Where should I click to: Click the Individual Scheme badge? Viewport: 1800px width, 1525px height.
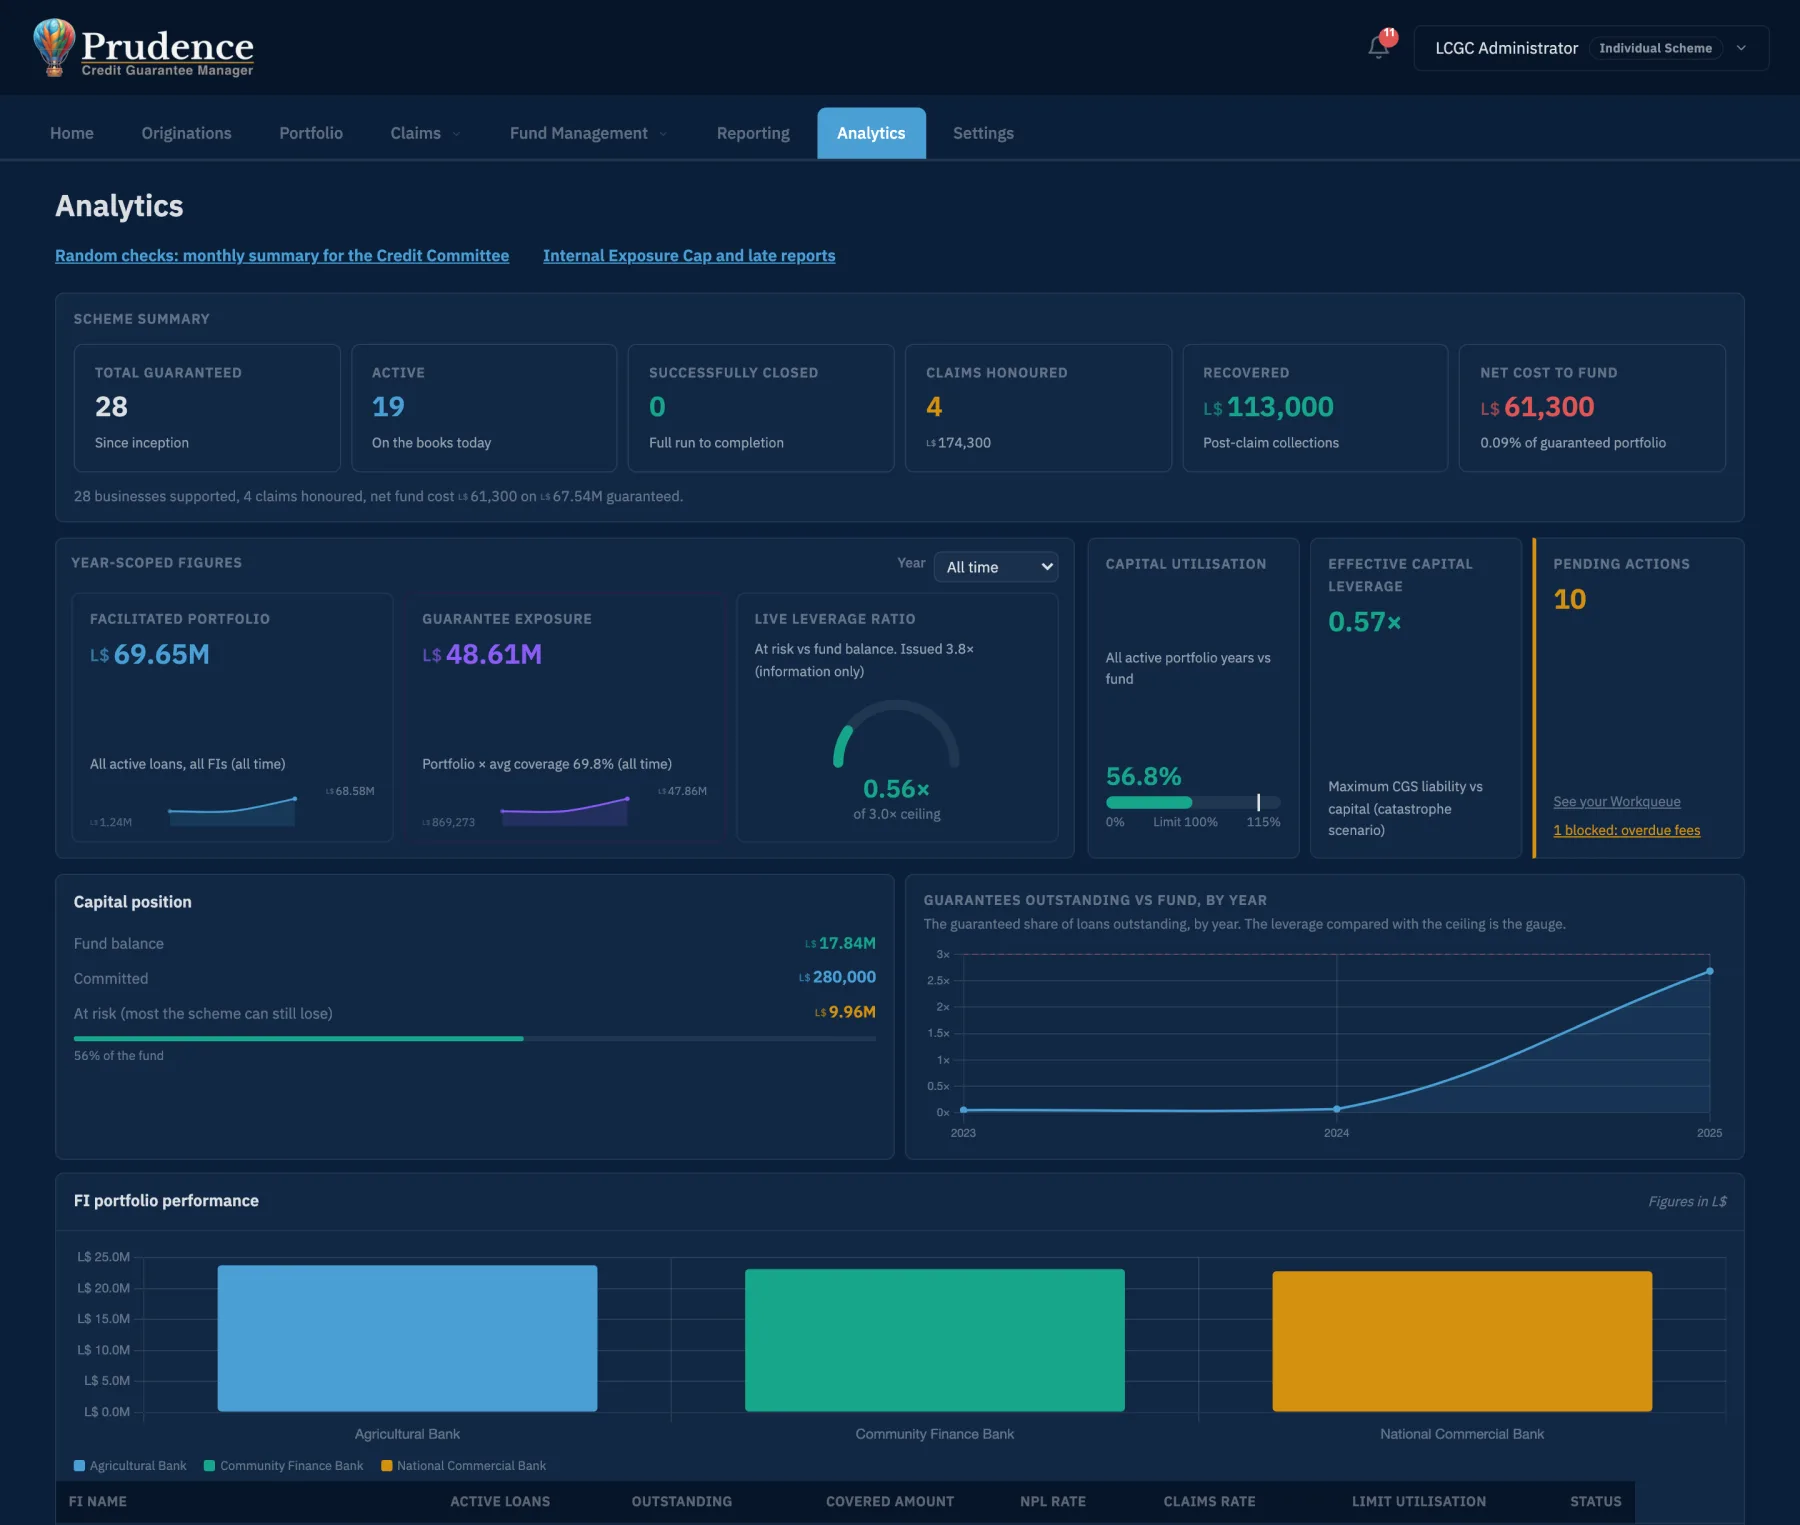tap(1655, 48)
